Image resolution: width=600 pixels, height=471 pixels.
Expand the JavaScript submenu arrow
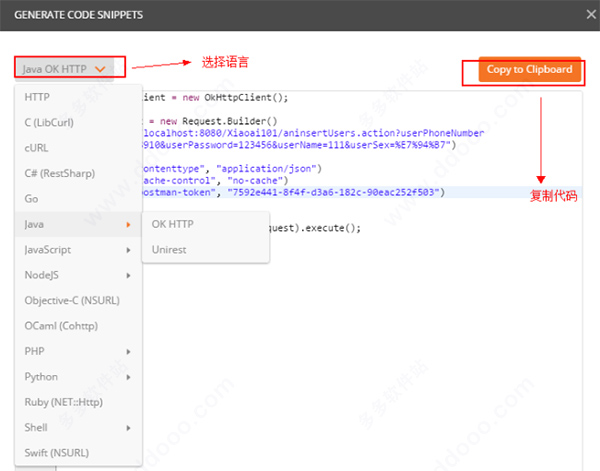[x=128, y=250]
